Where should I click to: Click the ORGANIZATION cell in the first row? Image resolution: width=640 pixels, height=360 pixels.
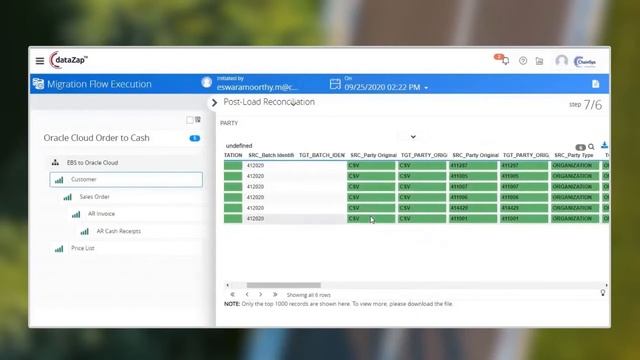click(574, 165)
